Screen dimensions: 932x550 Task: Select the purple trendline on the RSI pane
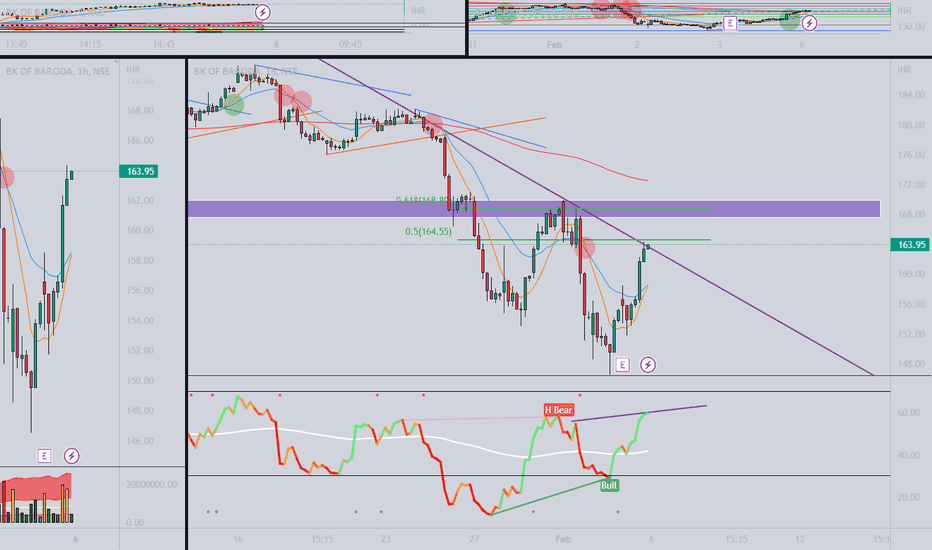640,414
